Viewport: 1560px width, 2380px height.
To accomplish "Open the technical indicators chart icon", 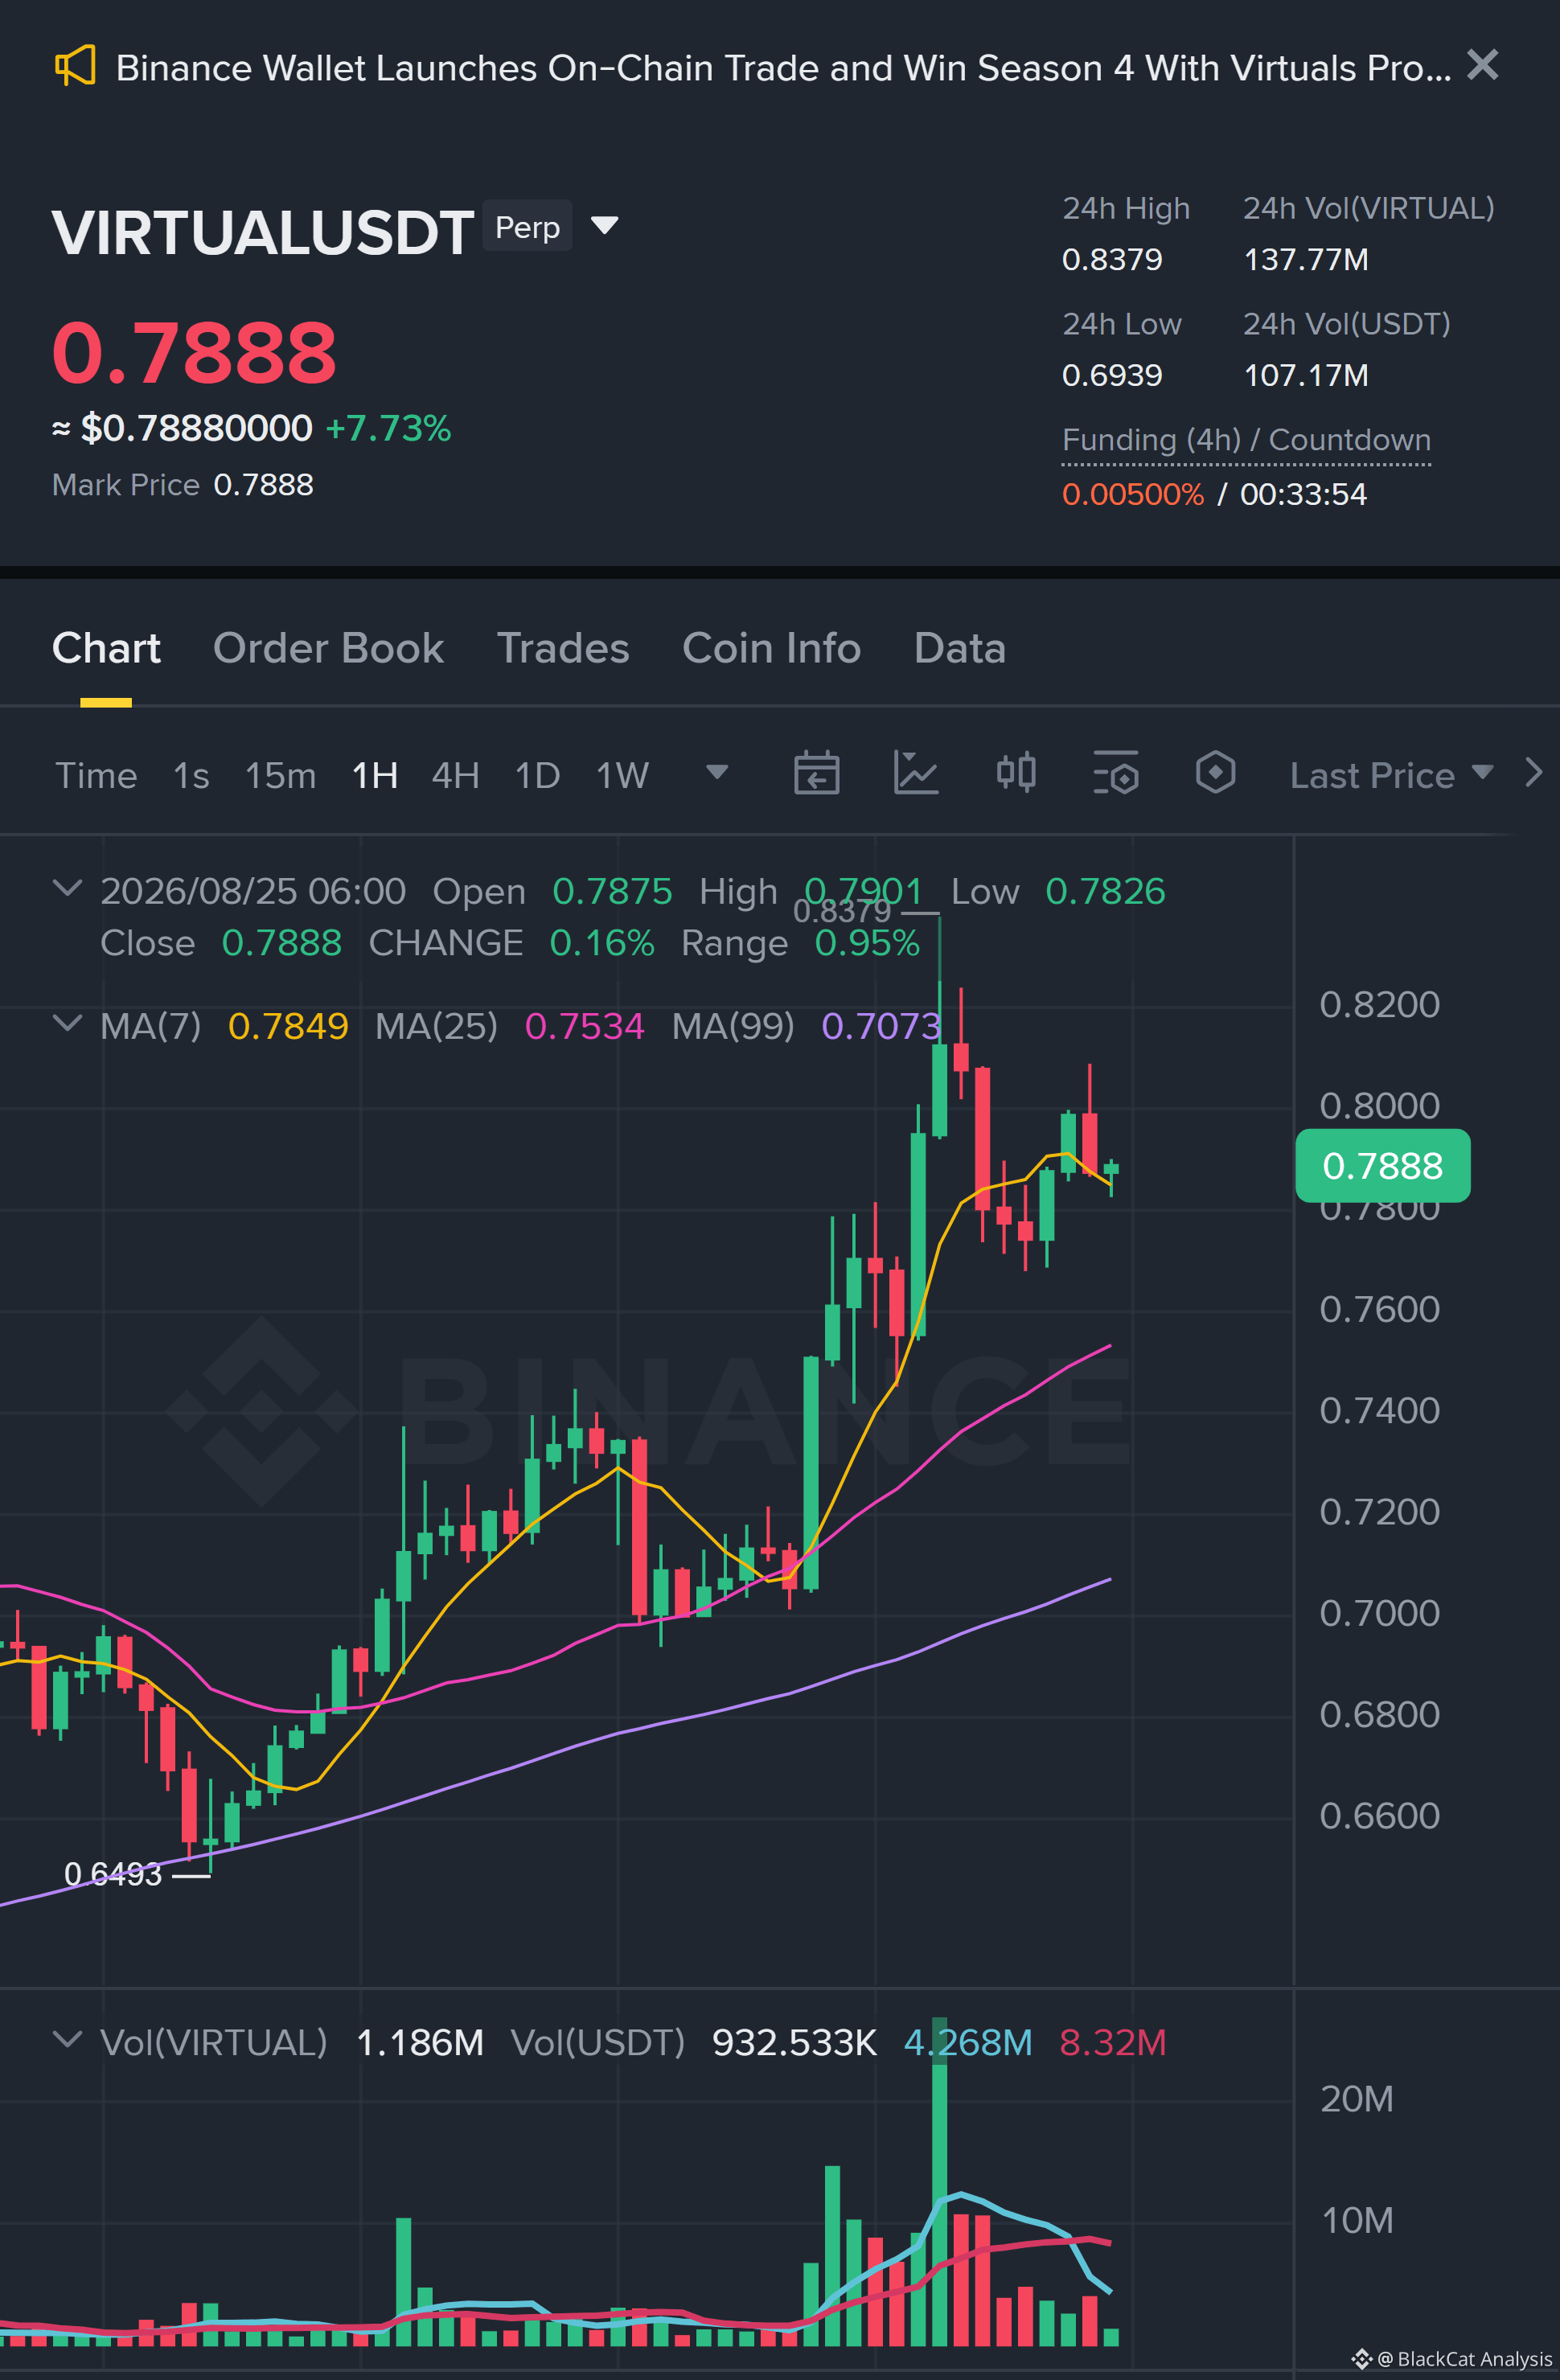I will pos(916,773).
